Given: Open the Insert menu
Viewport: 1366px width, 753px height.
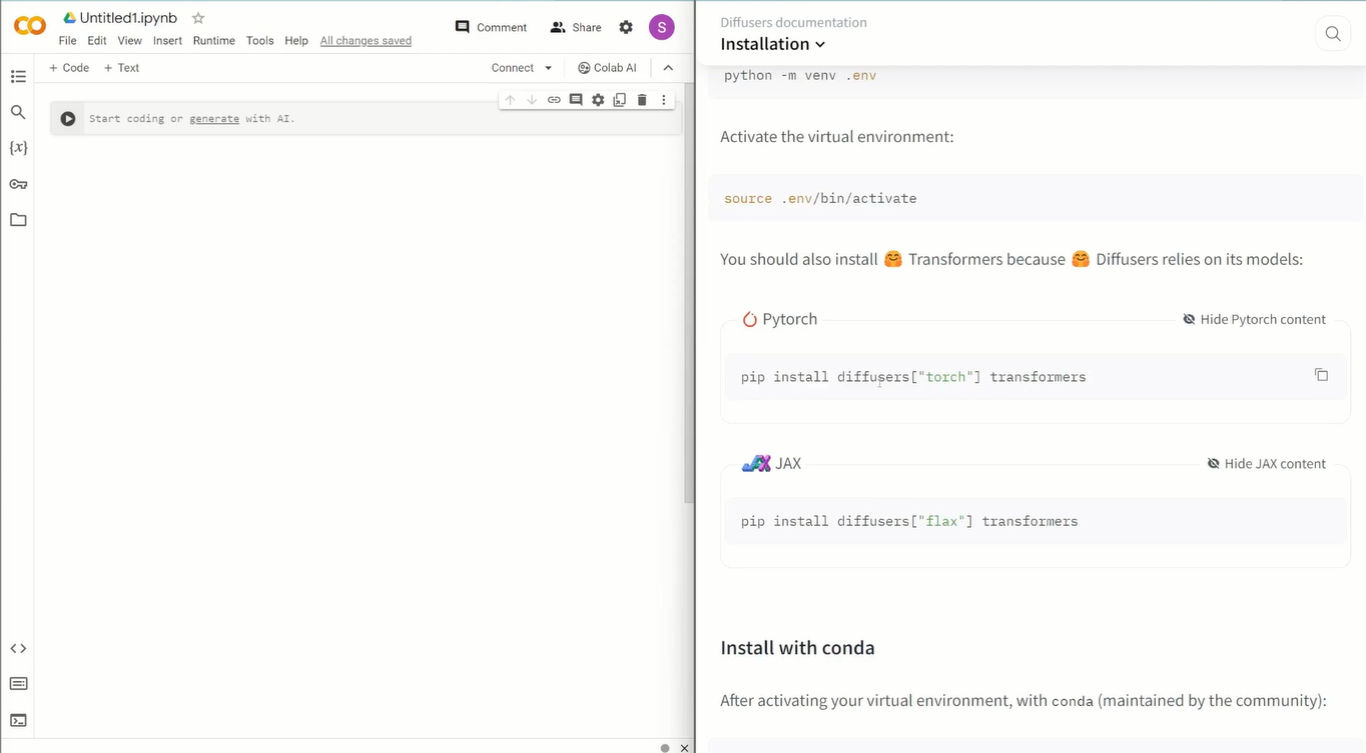Looking at the screenshot, I should point(167,41).
